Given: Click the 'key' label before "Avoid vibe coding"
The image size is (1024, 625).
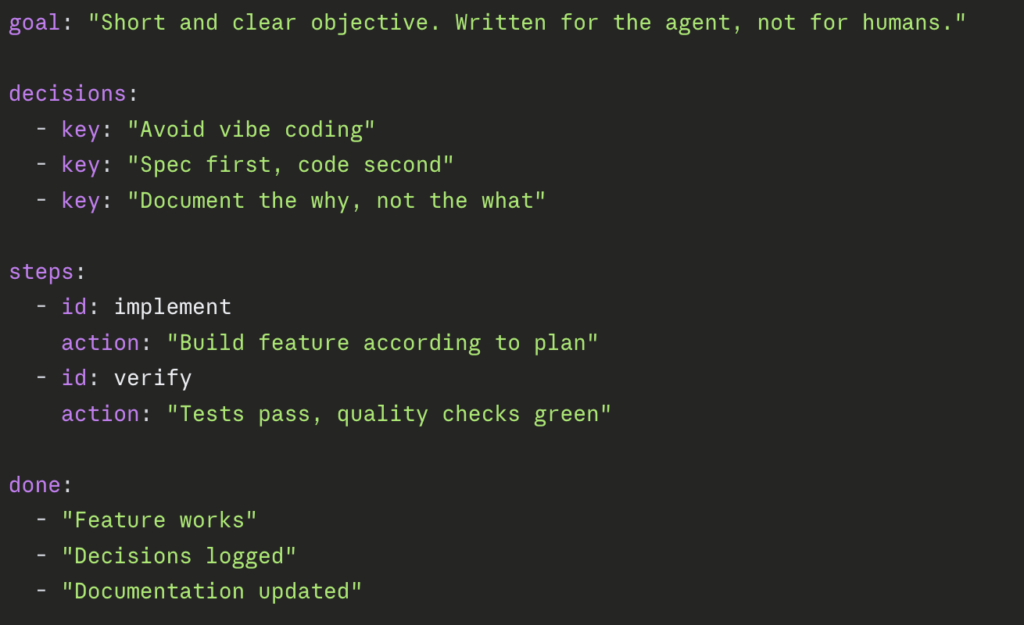Looking at the screenshot, I should tap(80, 130).
